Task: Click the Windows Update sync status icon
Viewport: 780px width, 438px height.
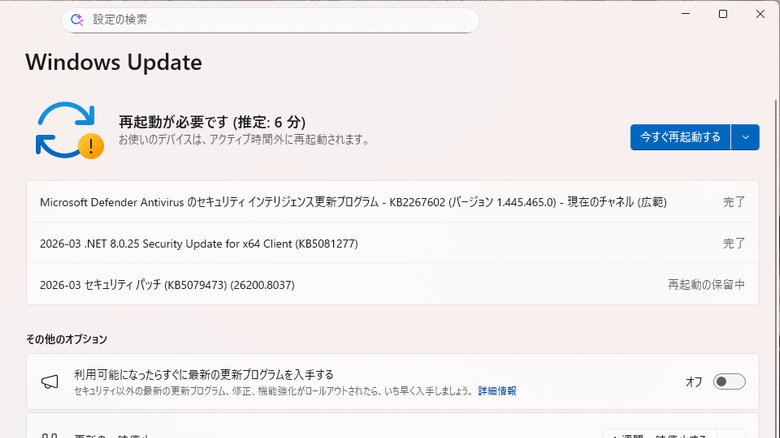Action: [69, 130]
